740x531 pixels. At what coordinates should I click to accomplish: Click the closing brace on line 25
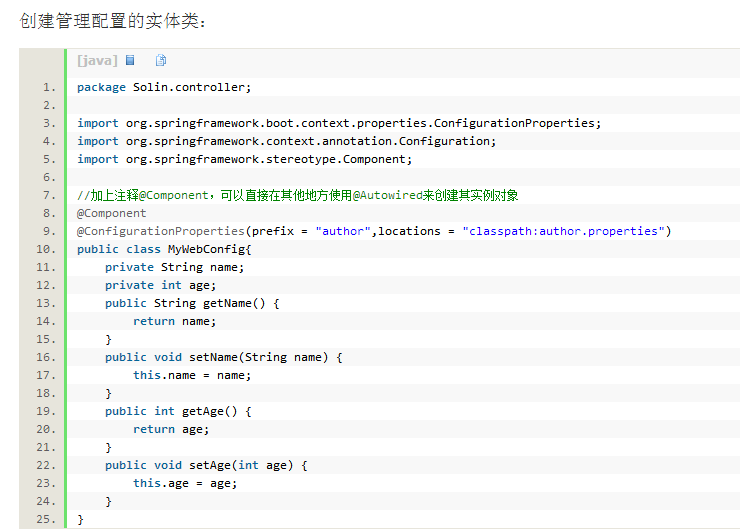pos(80,520)
